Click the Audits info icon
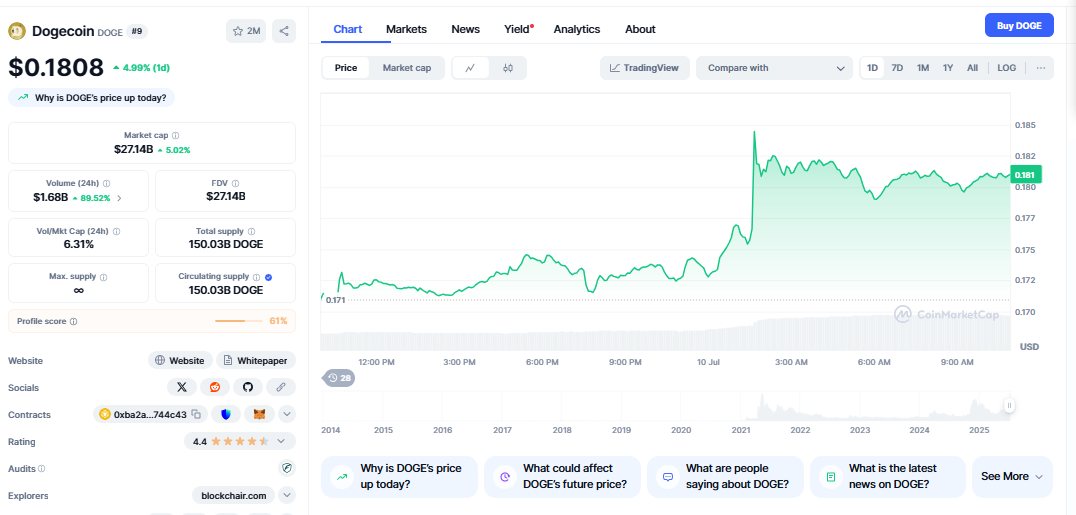This screenshot has height=515, width=1076. (42, 469)
